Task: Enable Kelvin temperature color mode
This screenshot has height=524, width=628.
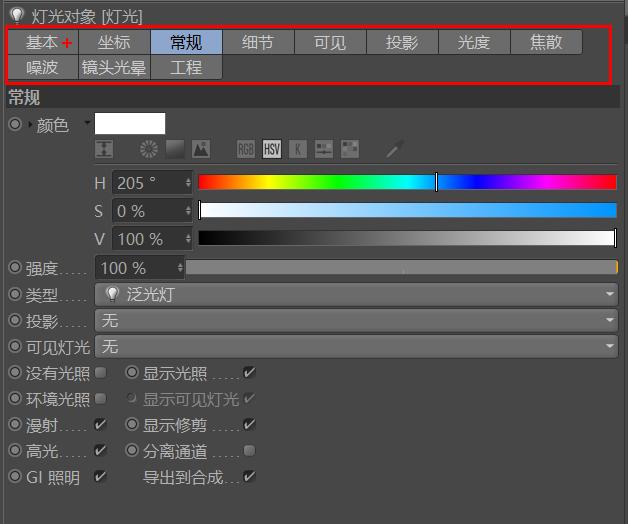Action: [298, 149]
